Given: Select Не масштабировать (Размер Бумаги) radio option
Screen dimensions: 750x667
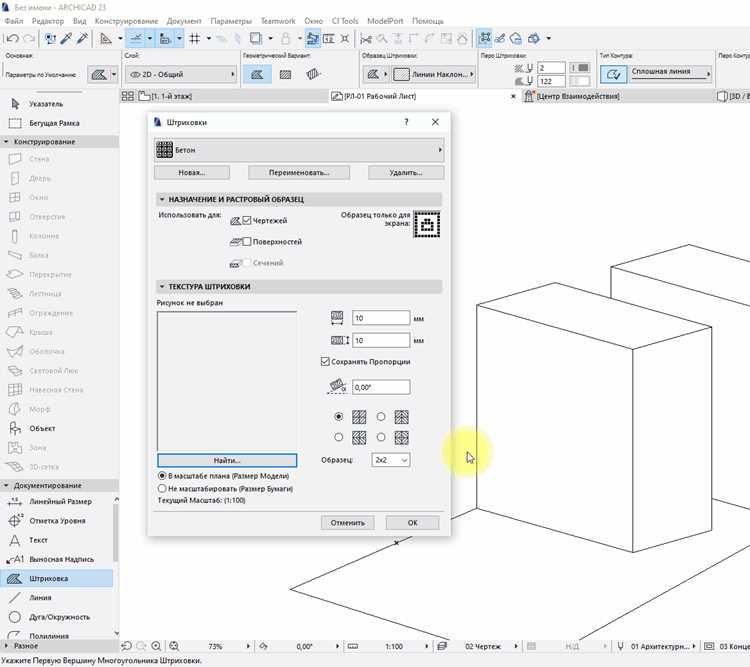Looking at the screenshot, I should coord(162,489).
